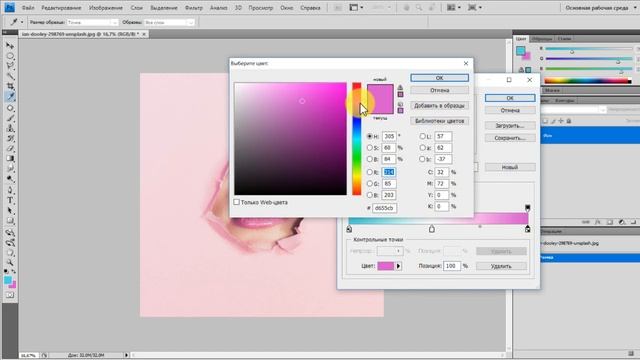Select the Type tool

(x=10, y=201)
